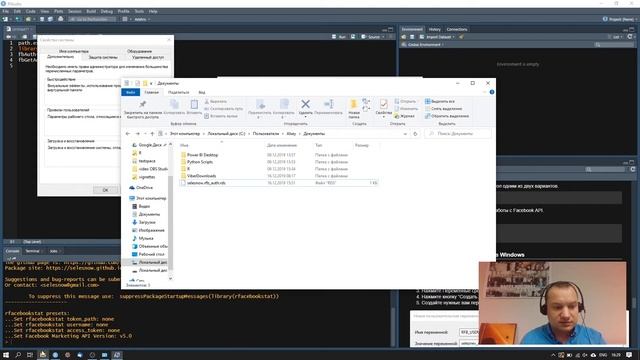Click 'Пользователи' in the Explorer breadcrumb
This screenshot has height=360, width=640.
pyautogui.click(x=266, y=134)
